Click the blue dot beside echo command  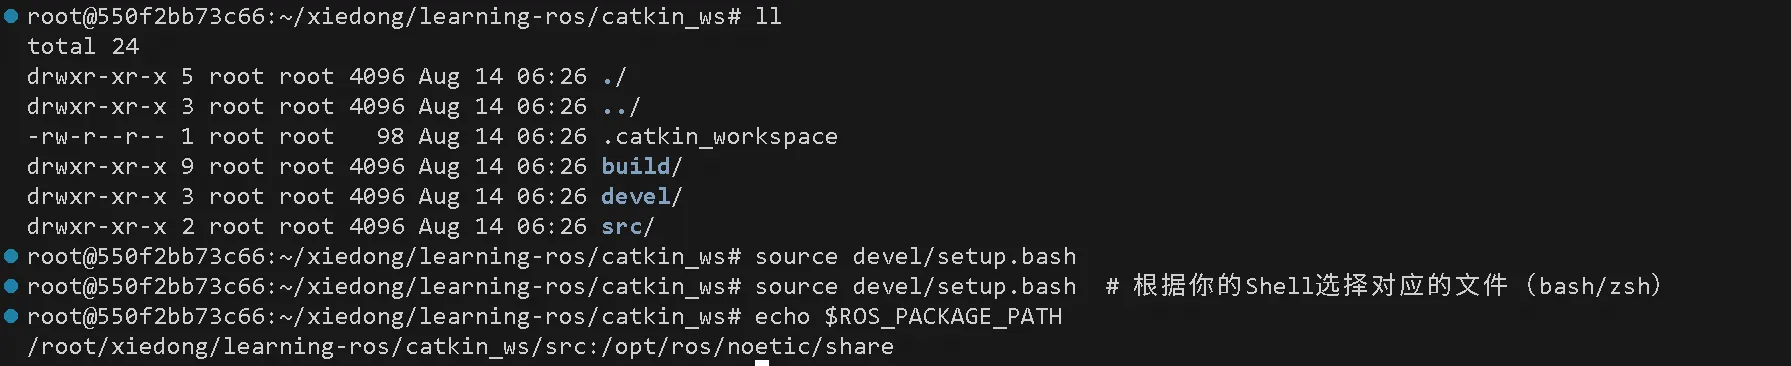click(x=11, y=316)
